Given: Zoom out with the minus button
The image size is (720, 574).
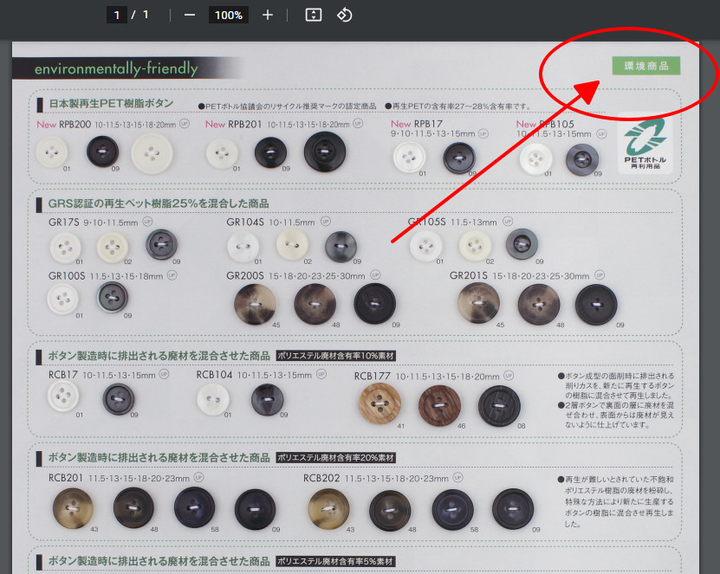Looking at the screenshot, I should pyautogui.click(x=190, y=15).
